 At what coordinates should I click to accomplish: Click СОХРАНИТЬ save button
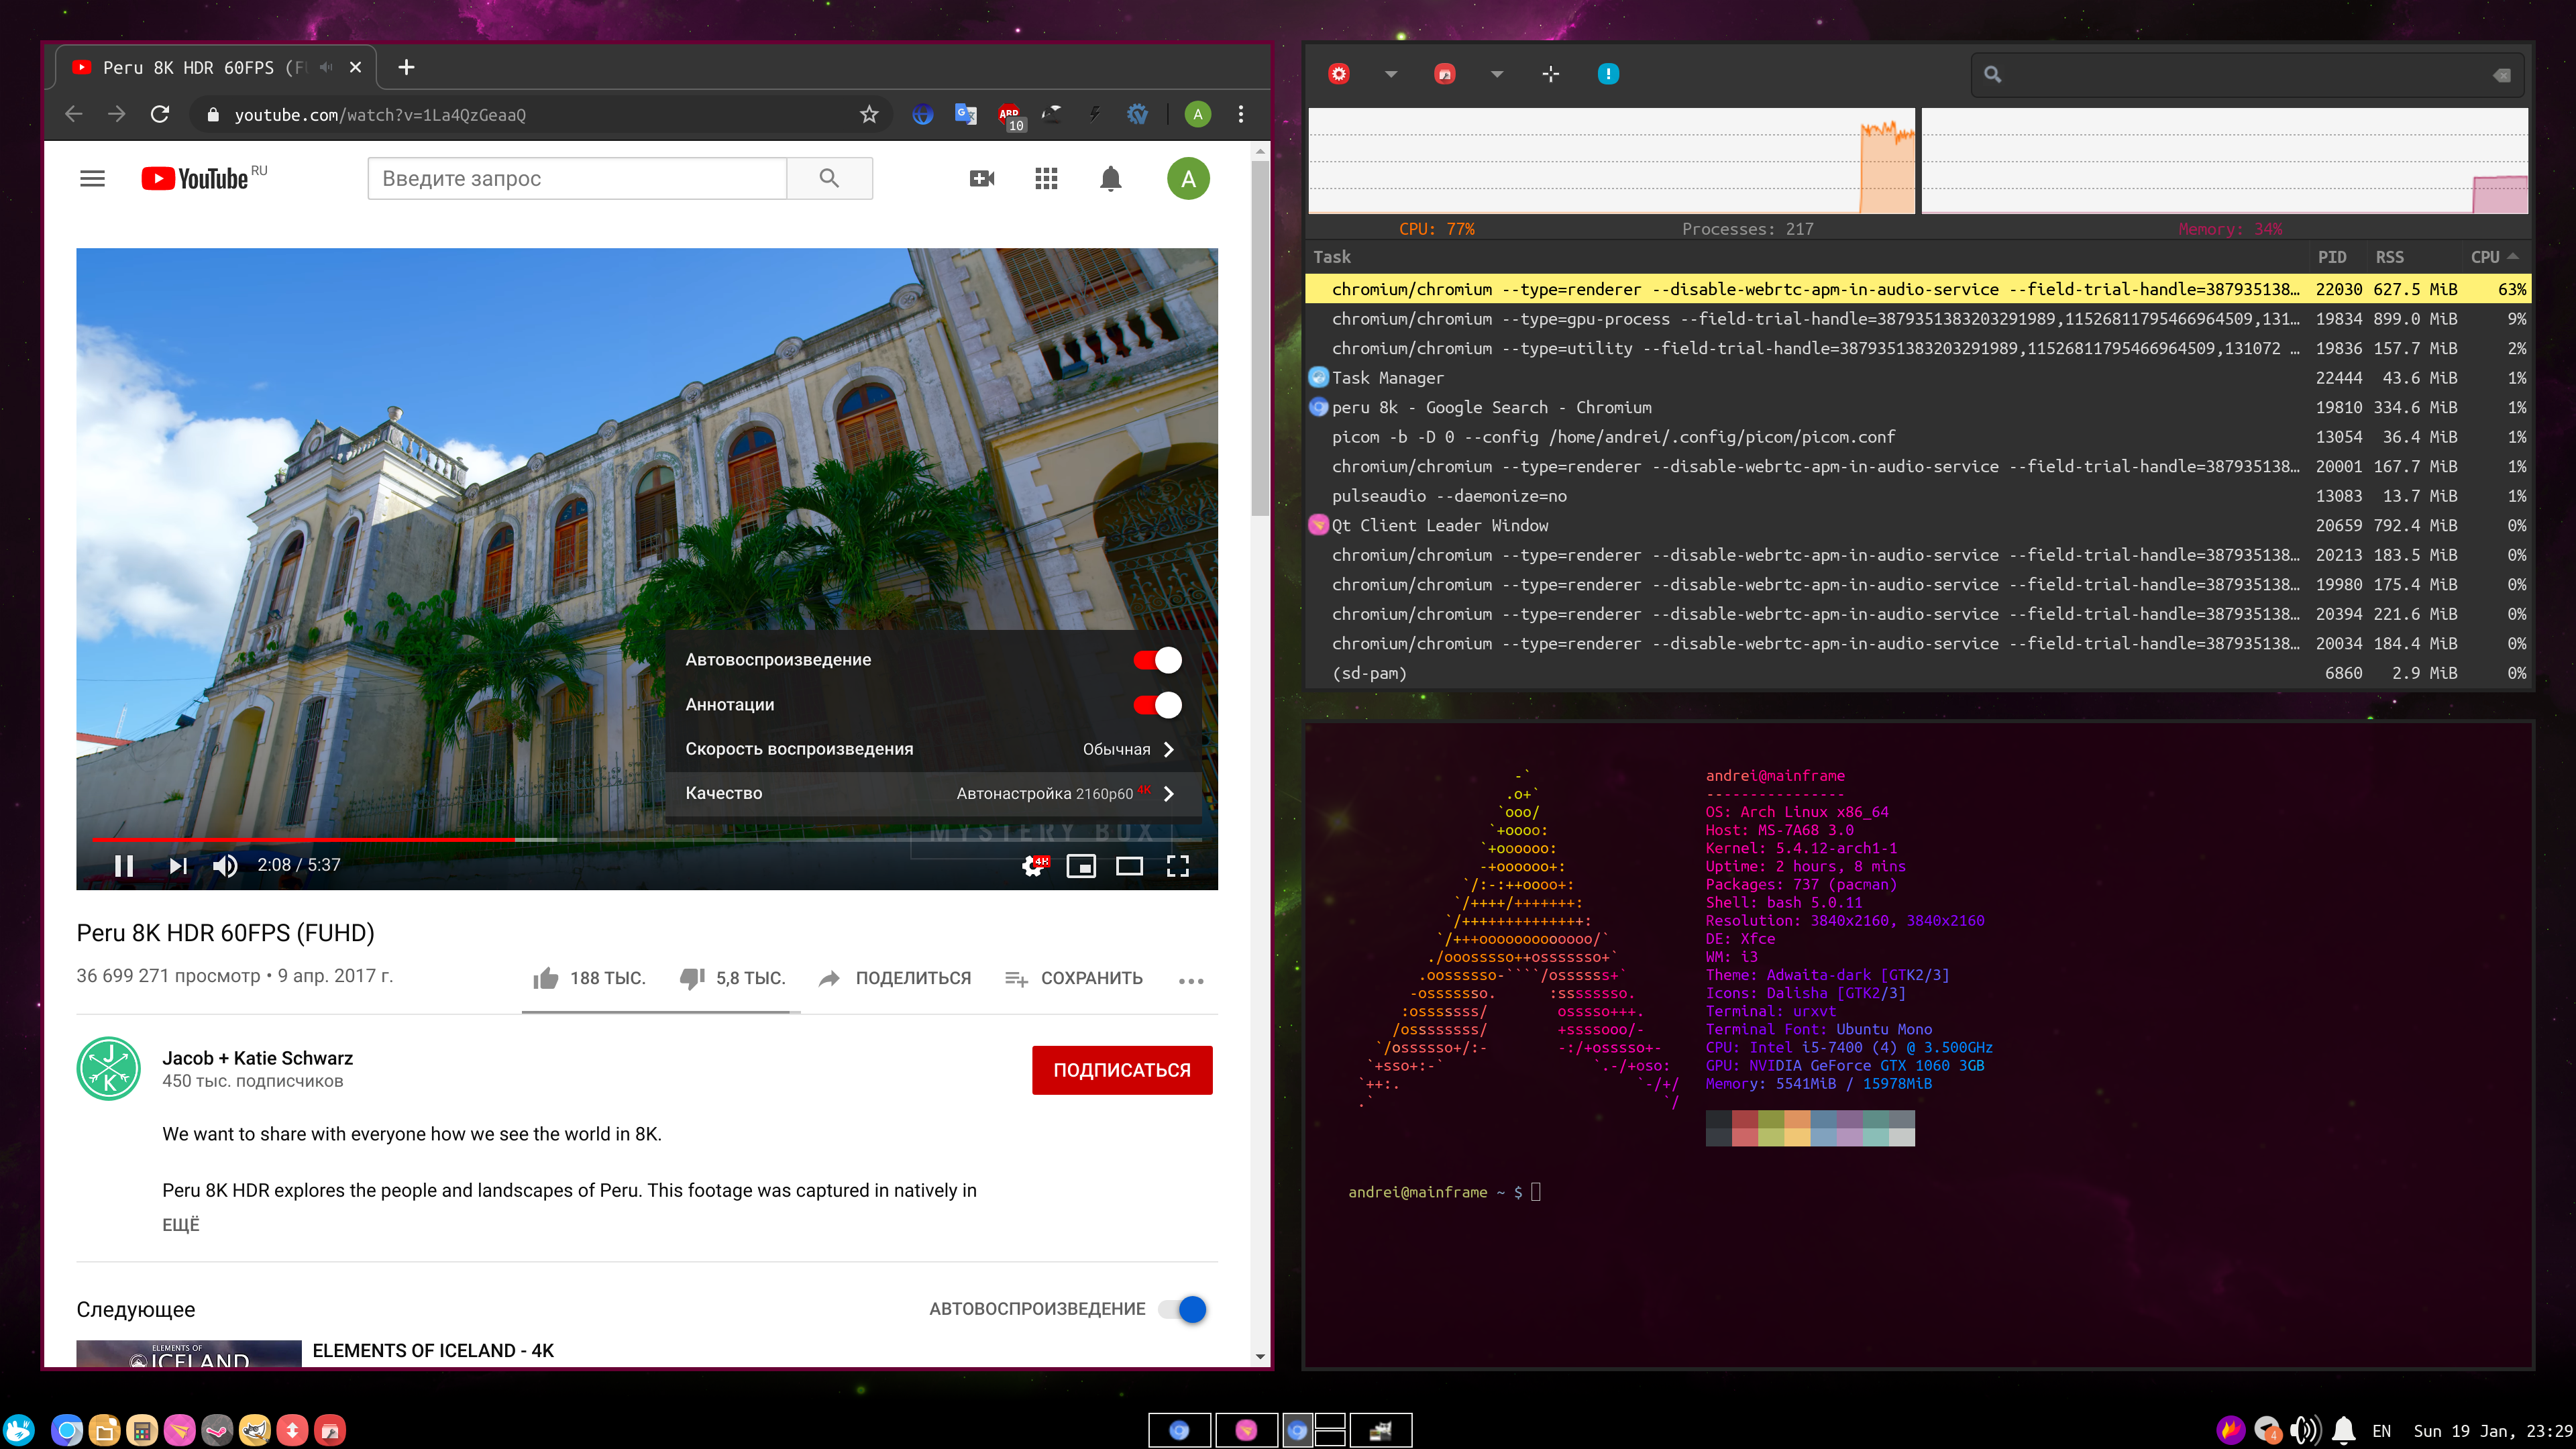(1074, 978)
